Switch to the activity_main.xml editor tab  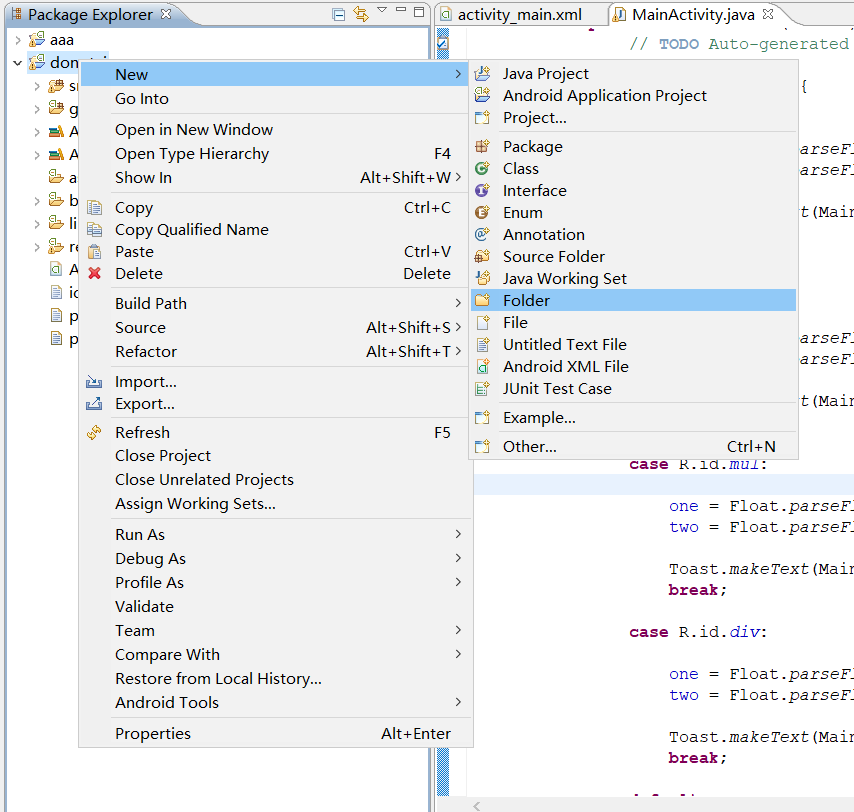point(520,15)
